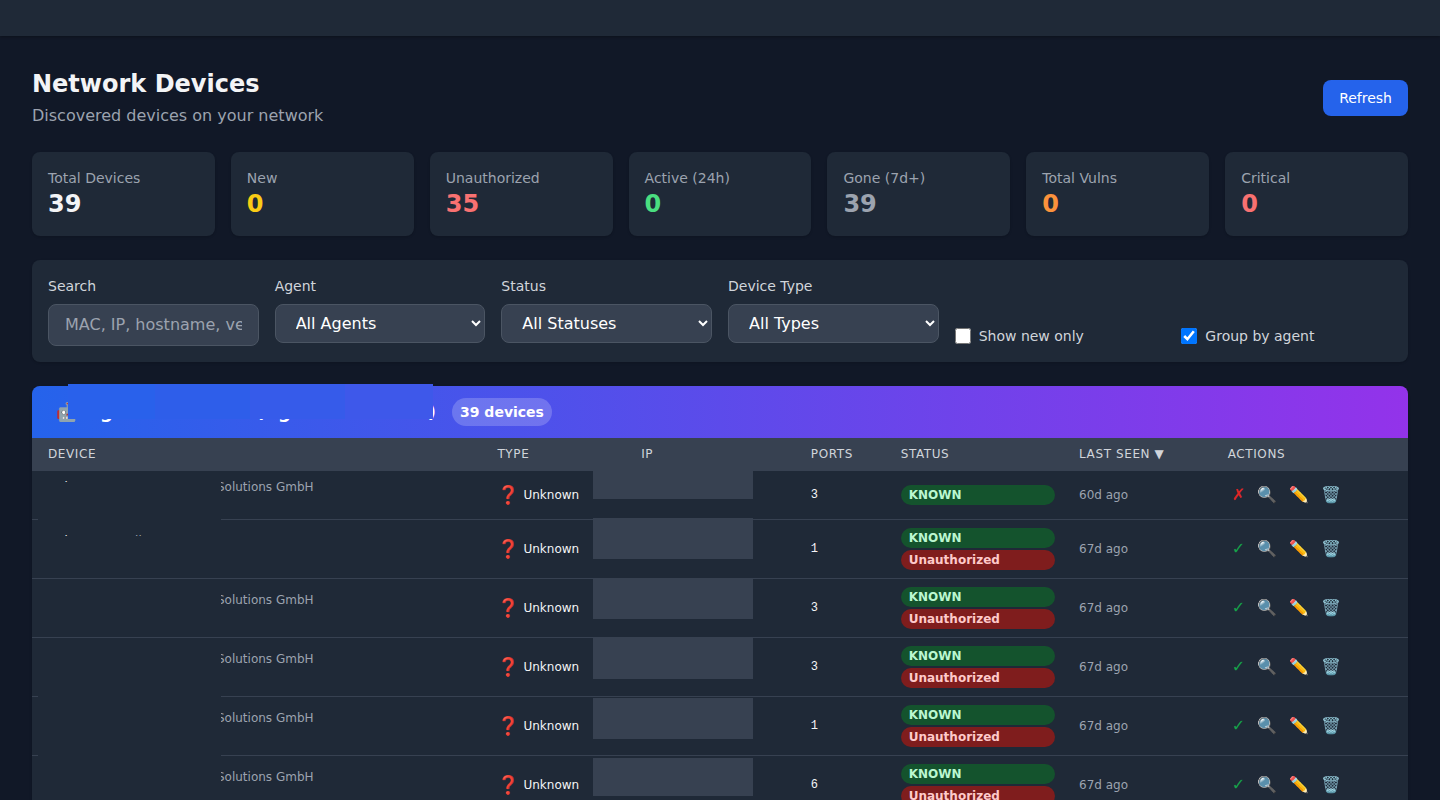The width and height of the screenshot is (1440, 800).
Task: Click the pencil edit icon in the first device row
Action: [1299, 494]
